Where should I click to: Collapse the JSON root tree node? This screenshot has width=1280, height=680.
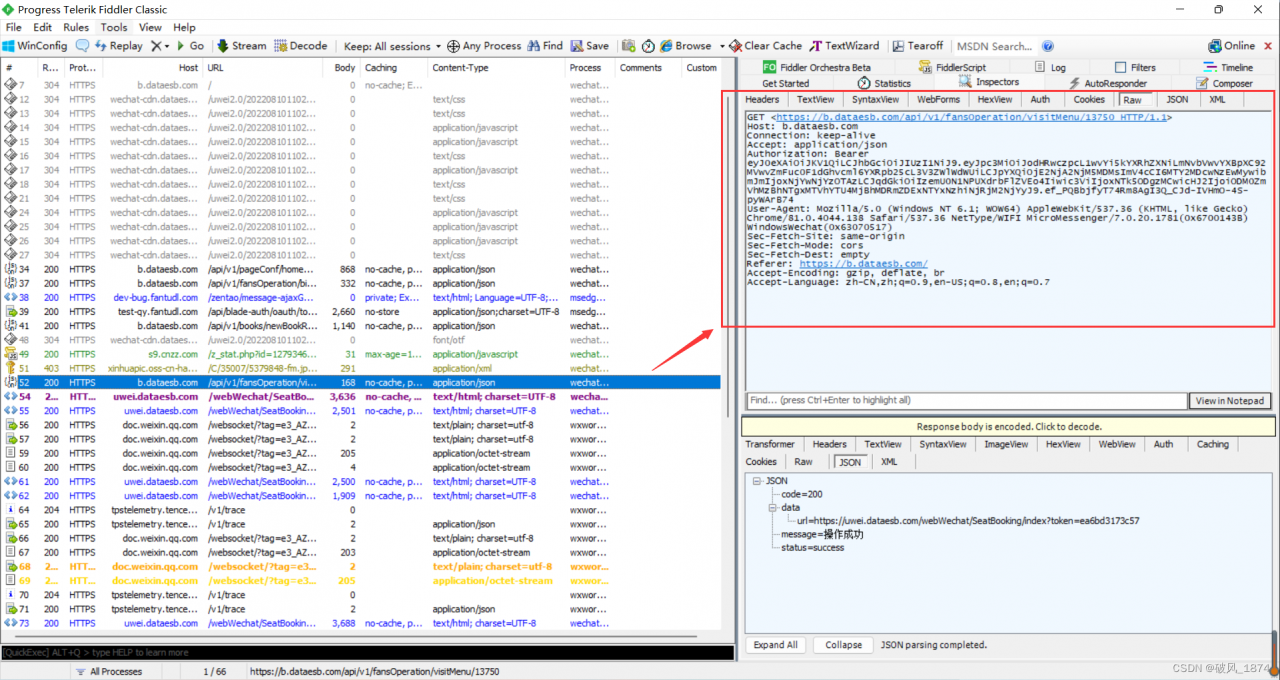point(757,481)
